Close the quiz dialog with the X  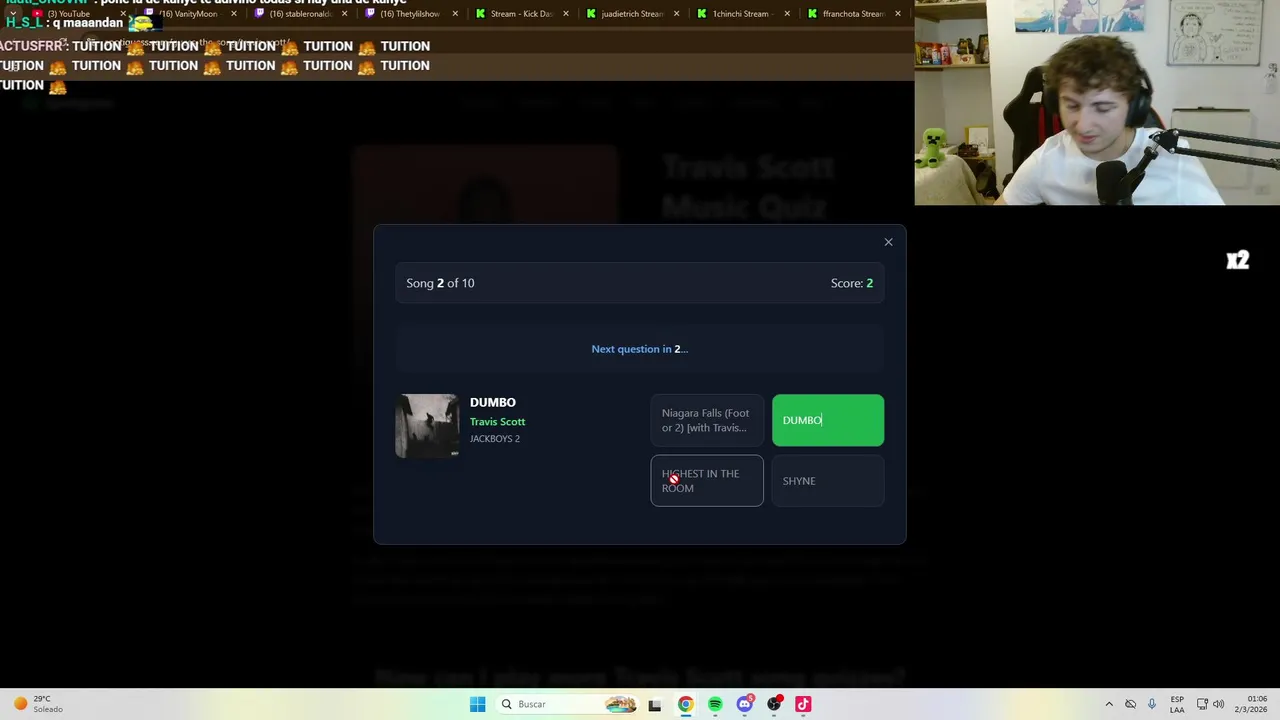(x=888, y=242)
